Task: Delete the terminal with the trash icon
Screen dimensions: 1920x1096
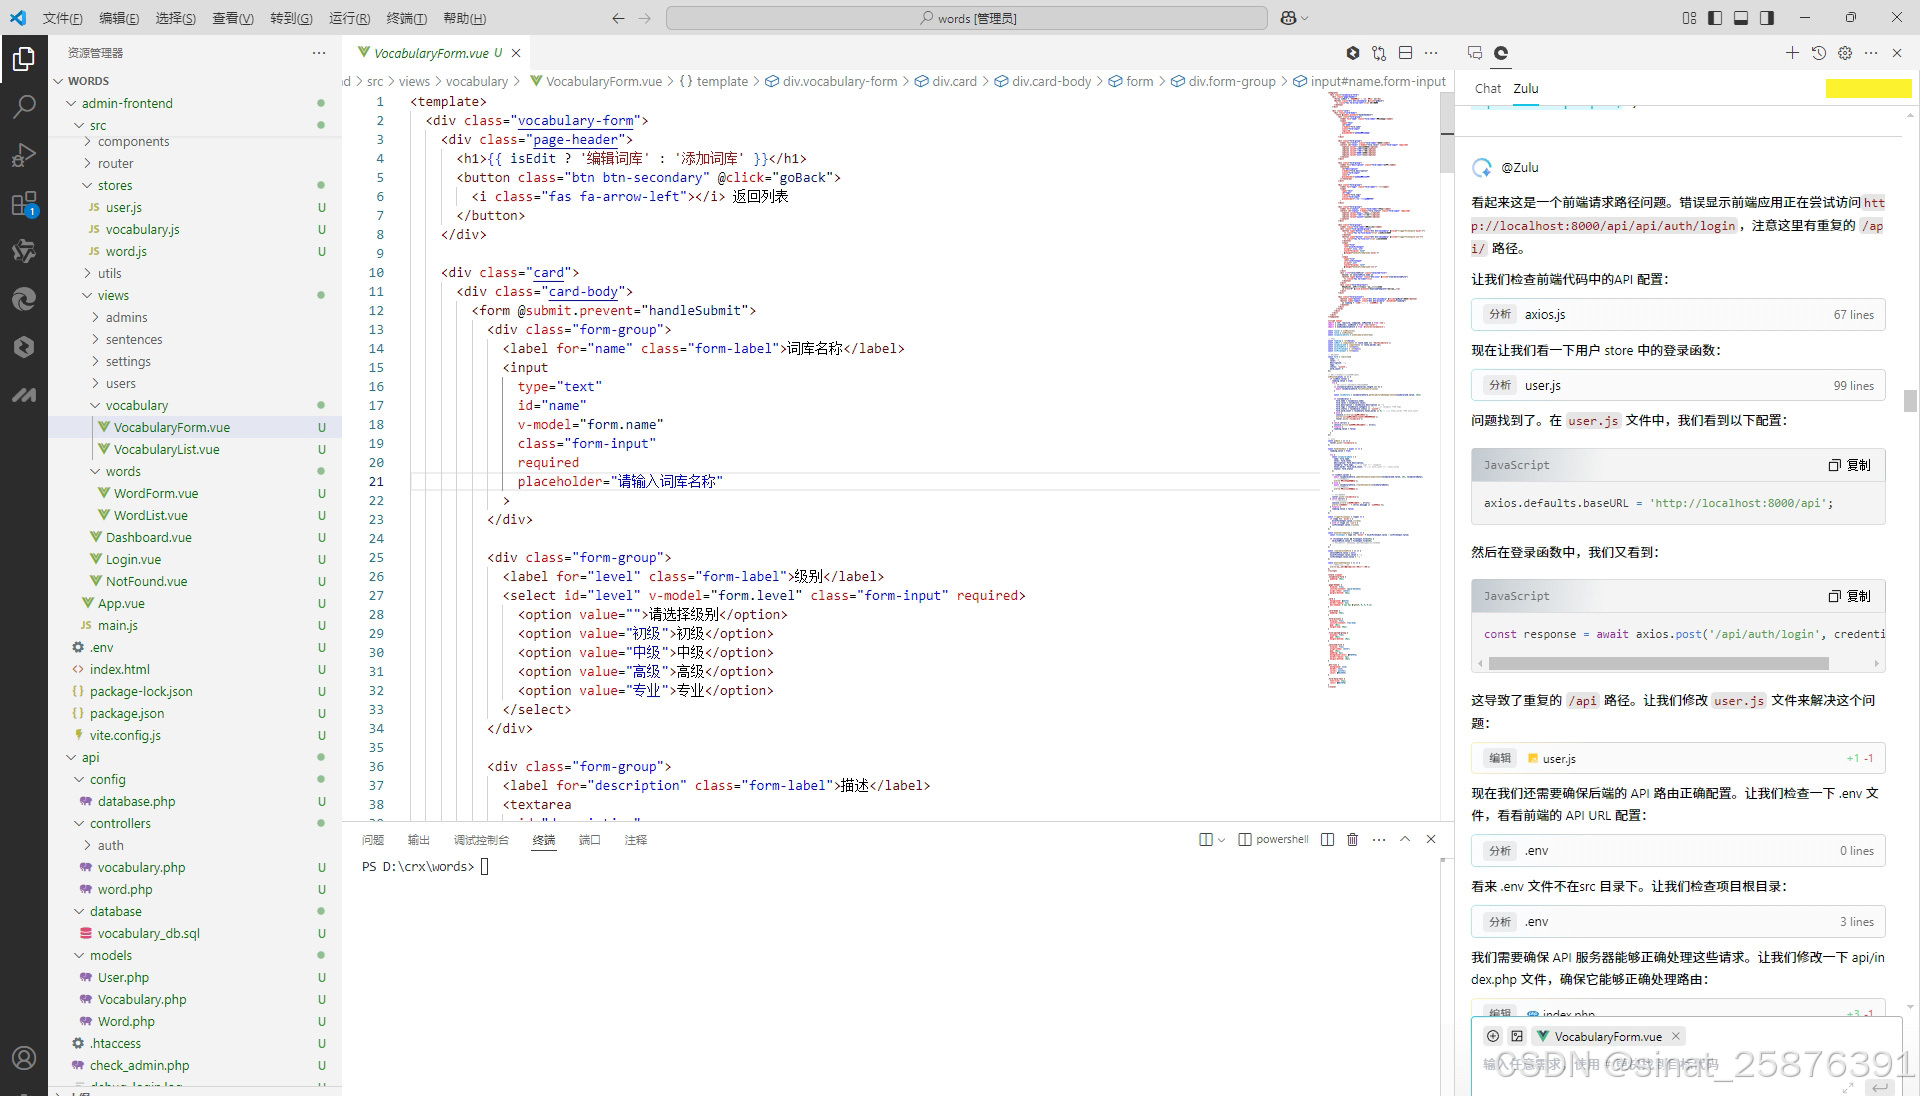Action: (x=1352, y=840)
